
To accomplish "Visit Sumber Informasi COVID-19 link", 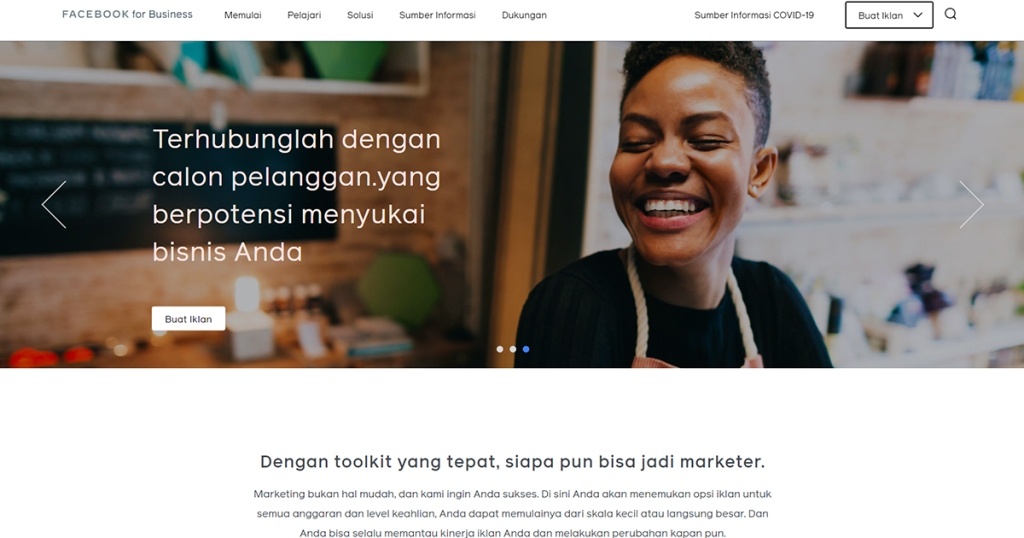I will tap(754, 15).
